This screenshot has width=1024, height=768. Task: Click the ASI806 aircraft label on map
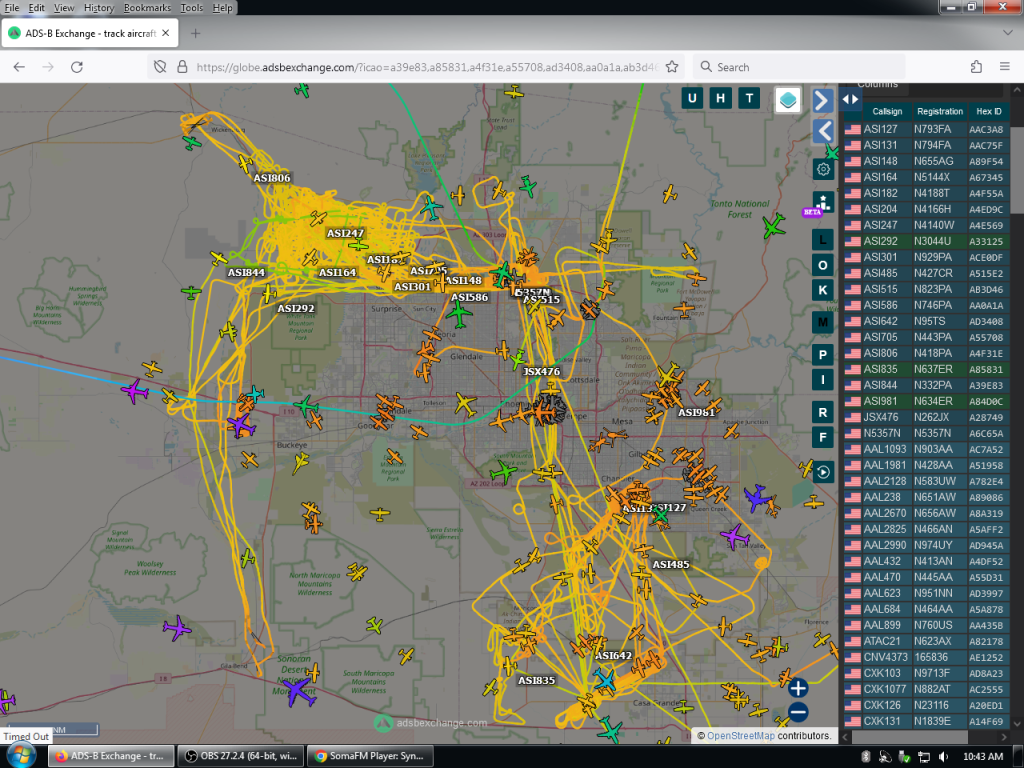272,178
